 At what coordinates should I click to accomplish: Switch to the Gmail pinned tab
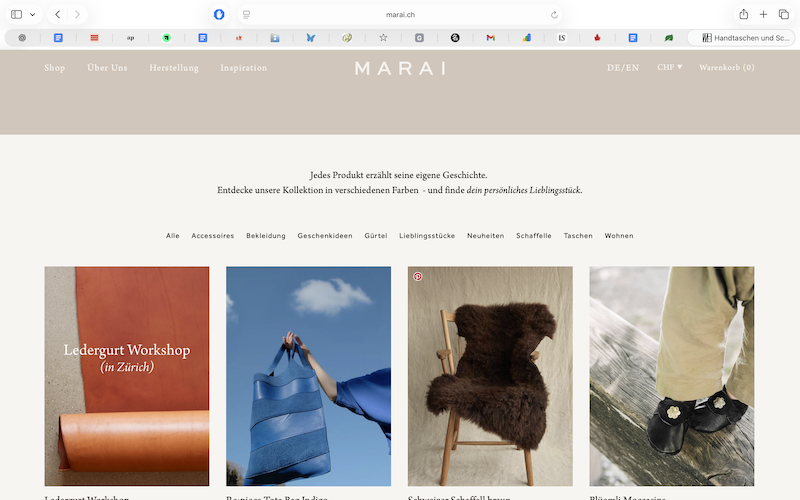[491, 38]
